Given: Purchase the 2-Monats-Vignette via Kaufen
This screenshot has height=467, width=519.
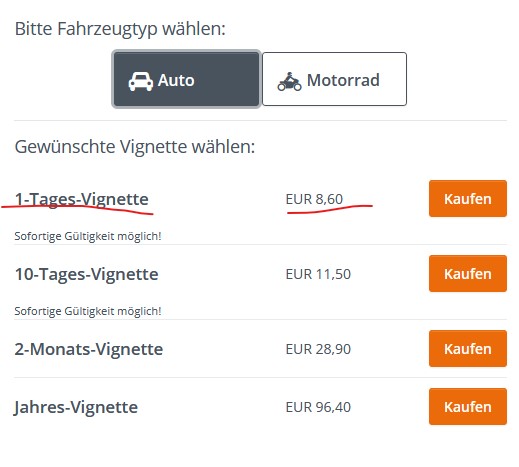Looking at the screenshot, I should (468, 349).
